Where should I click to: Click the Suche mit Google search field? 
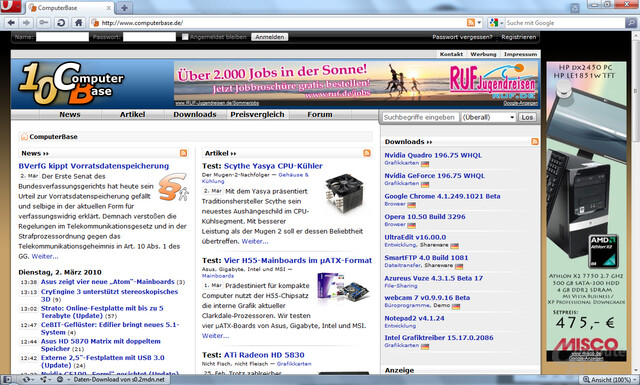(565, 23)
